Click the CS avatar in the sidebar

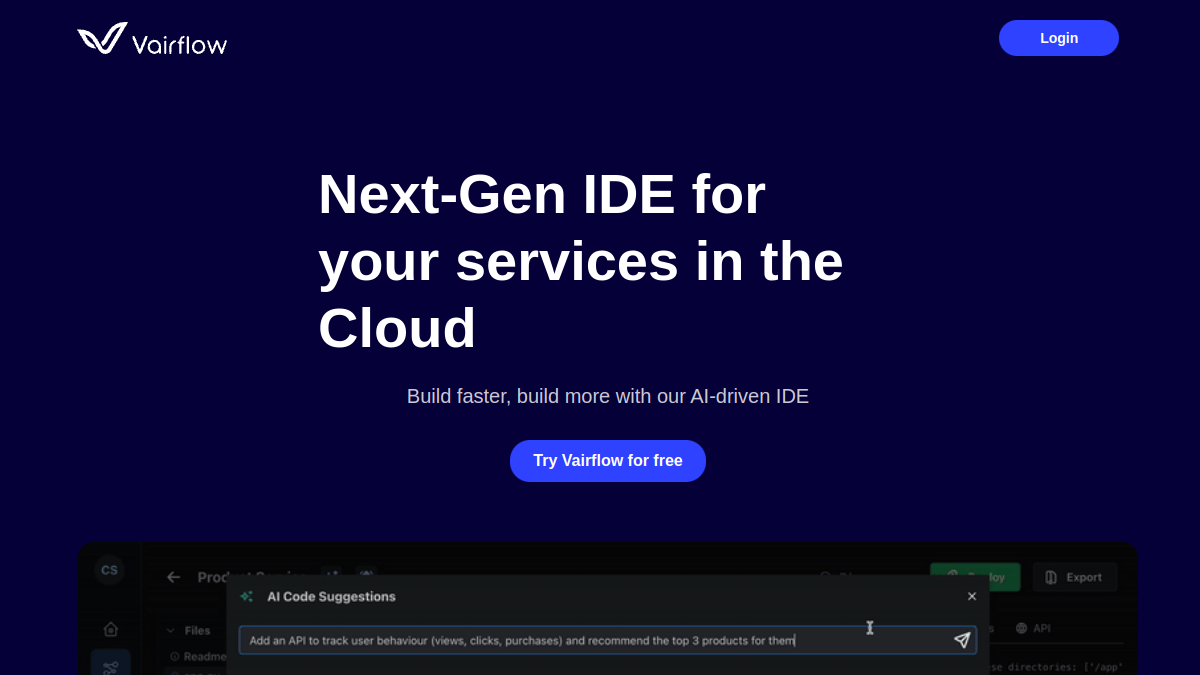click(109, 570)
